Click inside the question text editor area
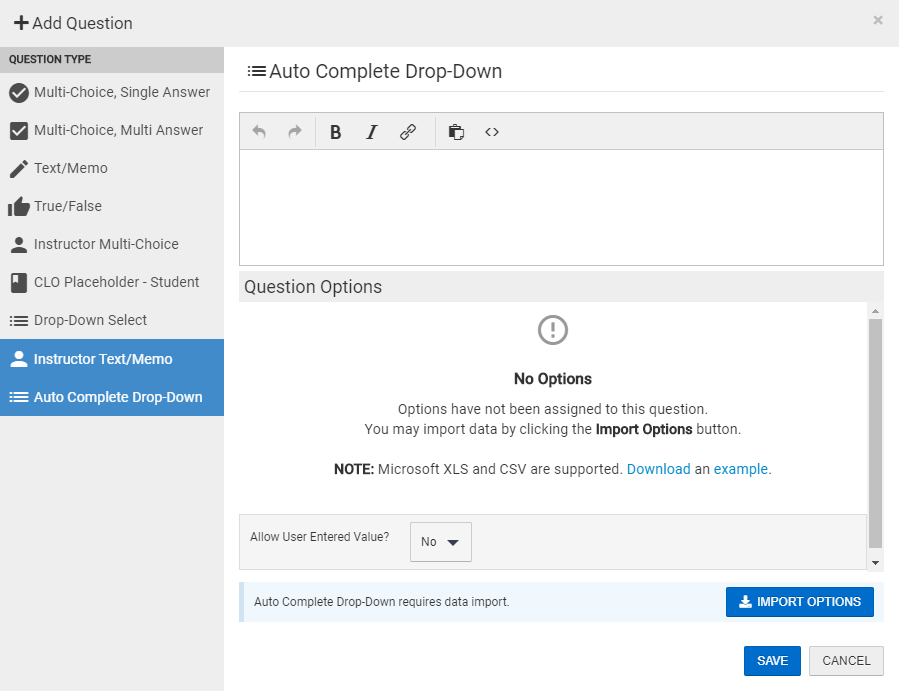This screenshot has height=691, width=899. (x=561, y=208)
